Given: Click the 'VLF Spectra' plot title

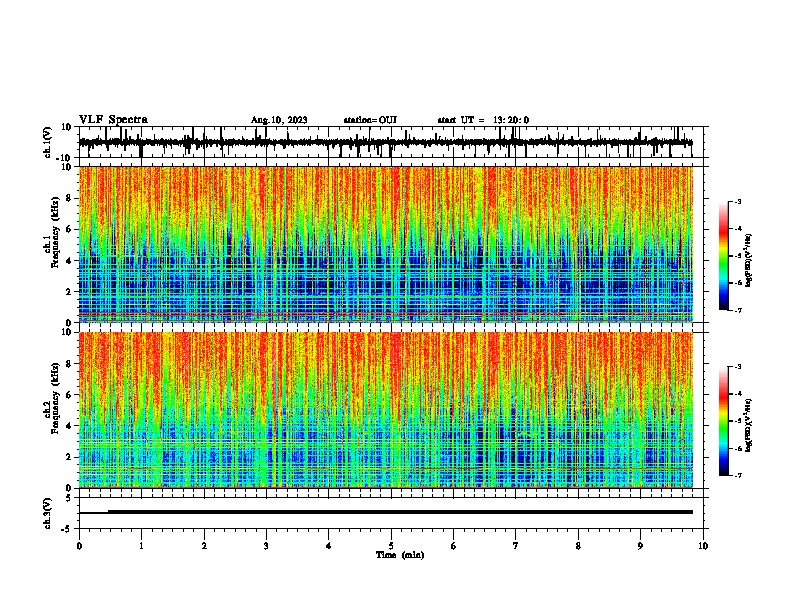Looking at the screenshot, I should (x=113, y=120).
